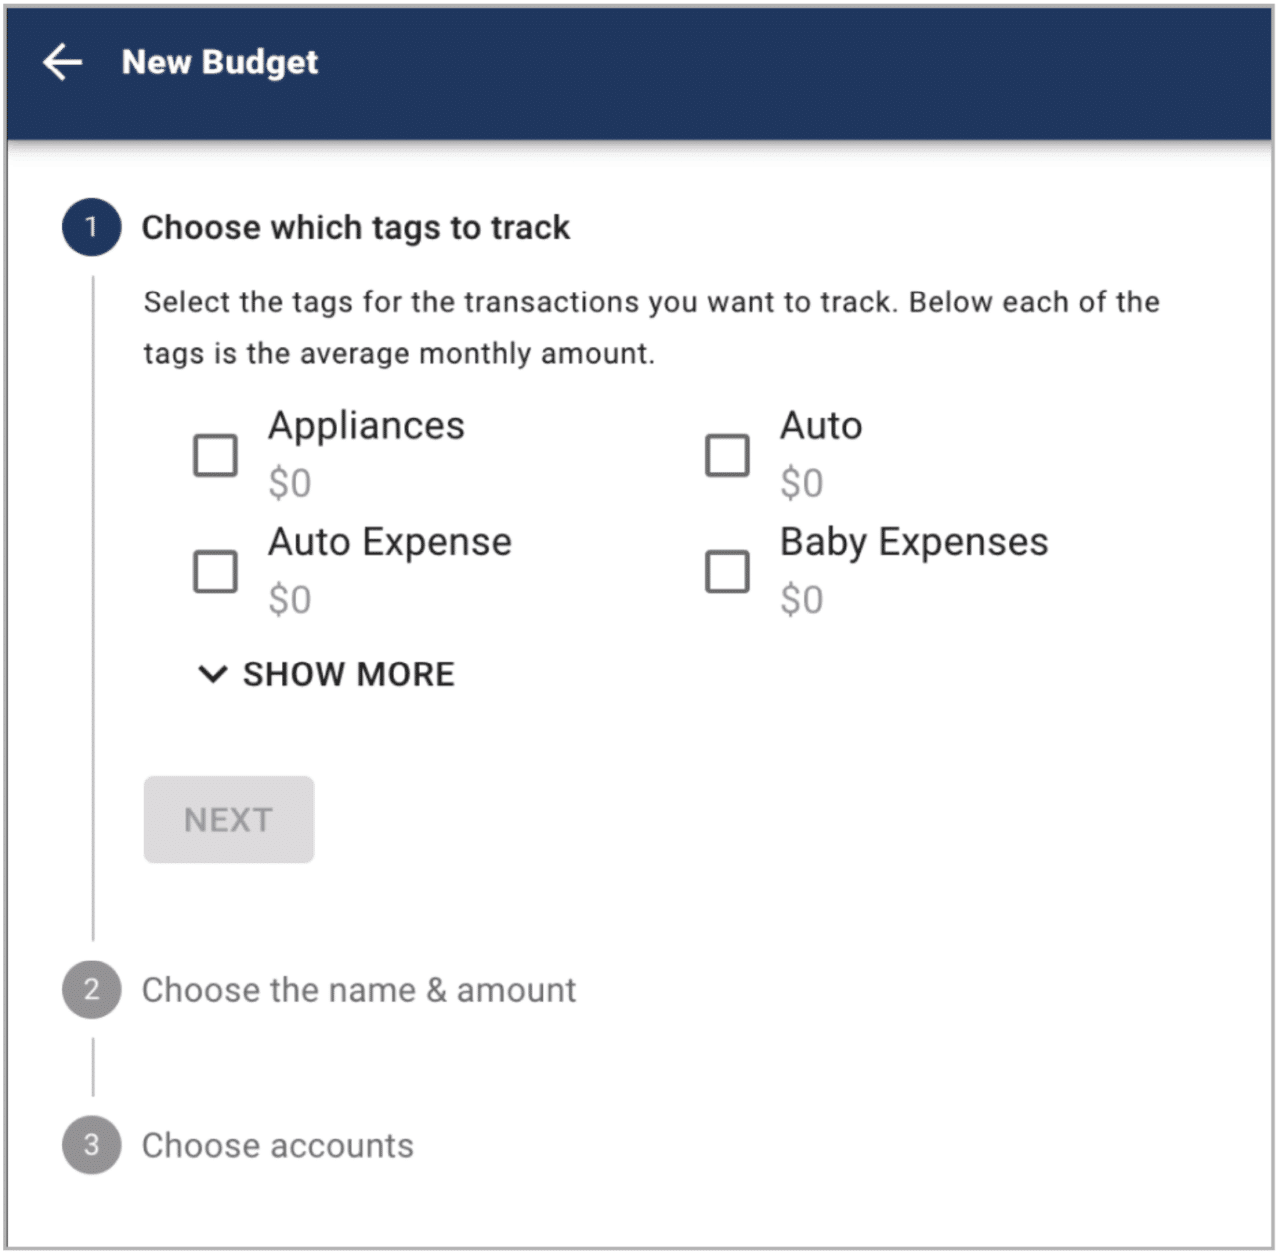Click the step 2 grey circle
The image size is (1280, 1256).
click(x=91, y=990)
